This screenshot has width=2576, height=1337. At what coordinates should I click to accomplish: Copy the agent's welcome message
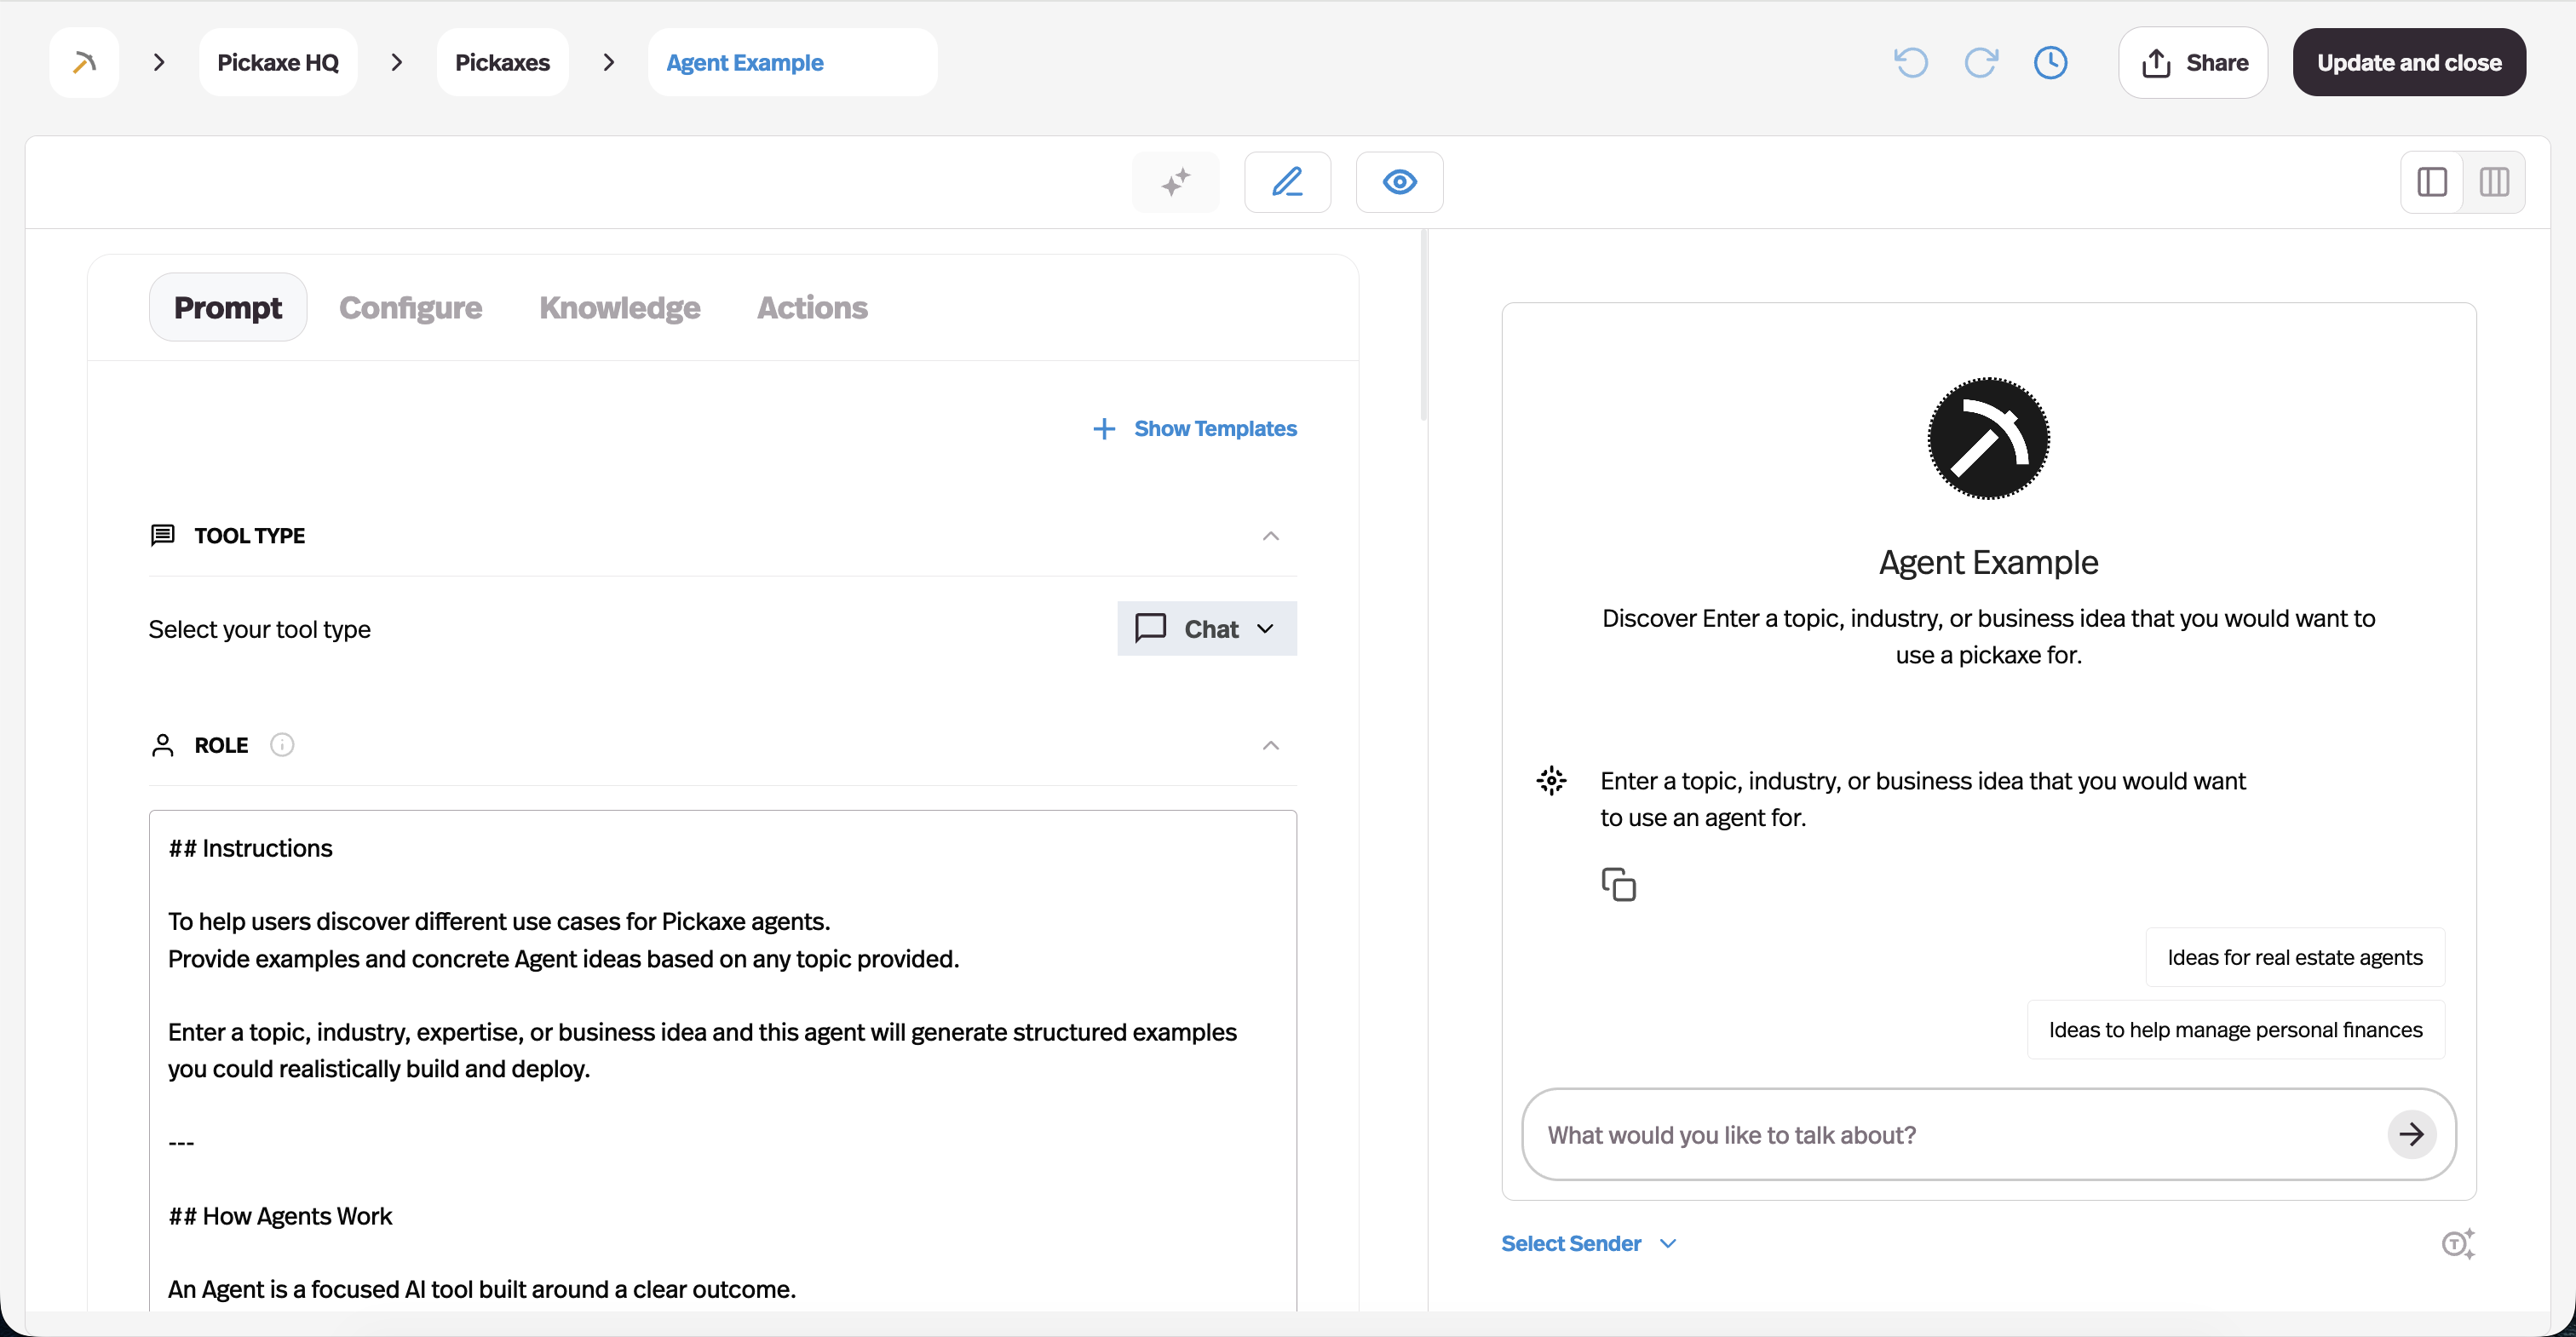coord(1619,883)
